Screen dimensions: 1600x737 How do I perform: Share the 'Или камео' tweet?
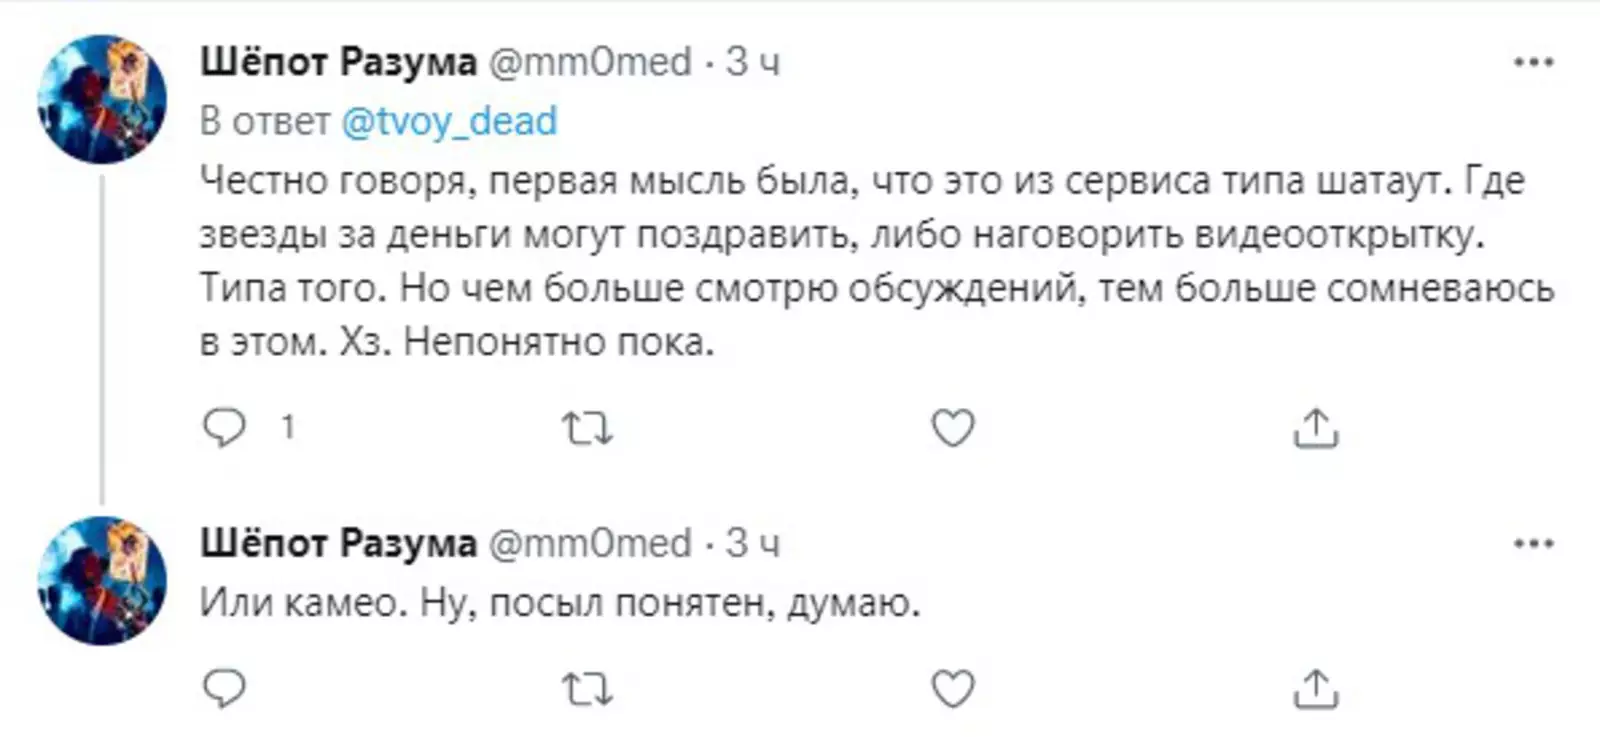click(x=1315, y=689)
